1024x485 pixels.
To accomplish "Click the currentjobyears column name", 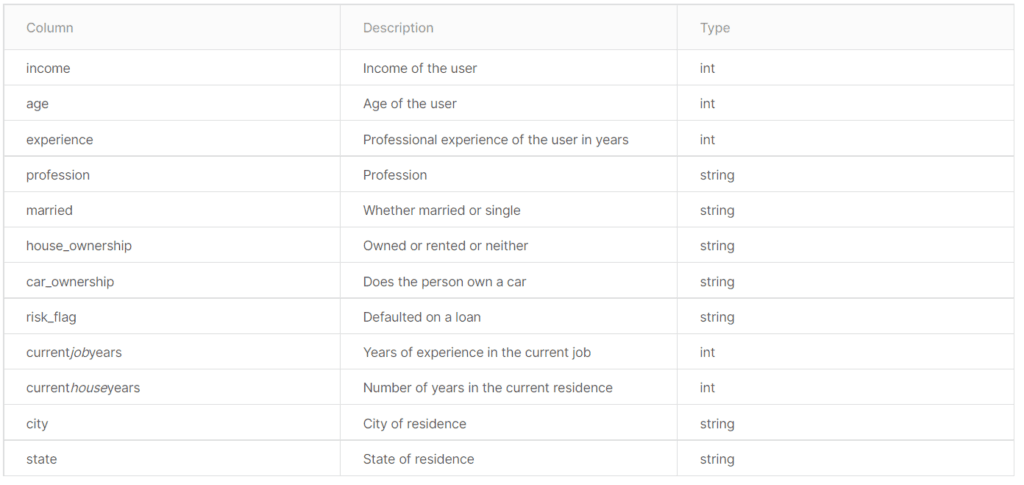I will point(74,353).
